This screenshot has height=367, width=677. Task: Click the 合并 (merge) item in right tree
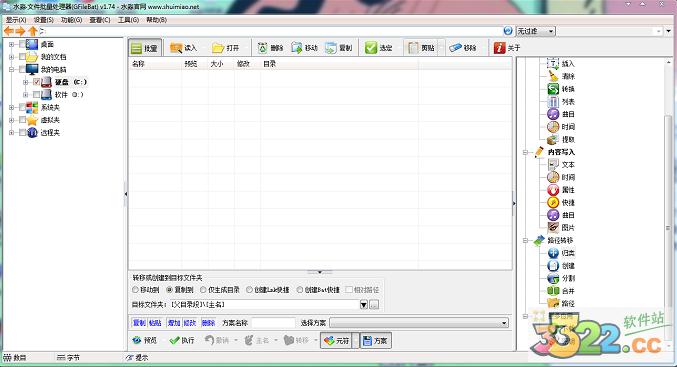tap(561, 291)
